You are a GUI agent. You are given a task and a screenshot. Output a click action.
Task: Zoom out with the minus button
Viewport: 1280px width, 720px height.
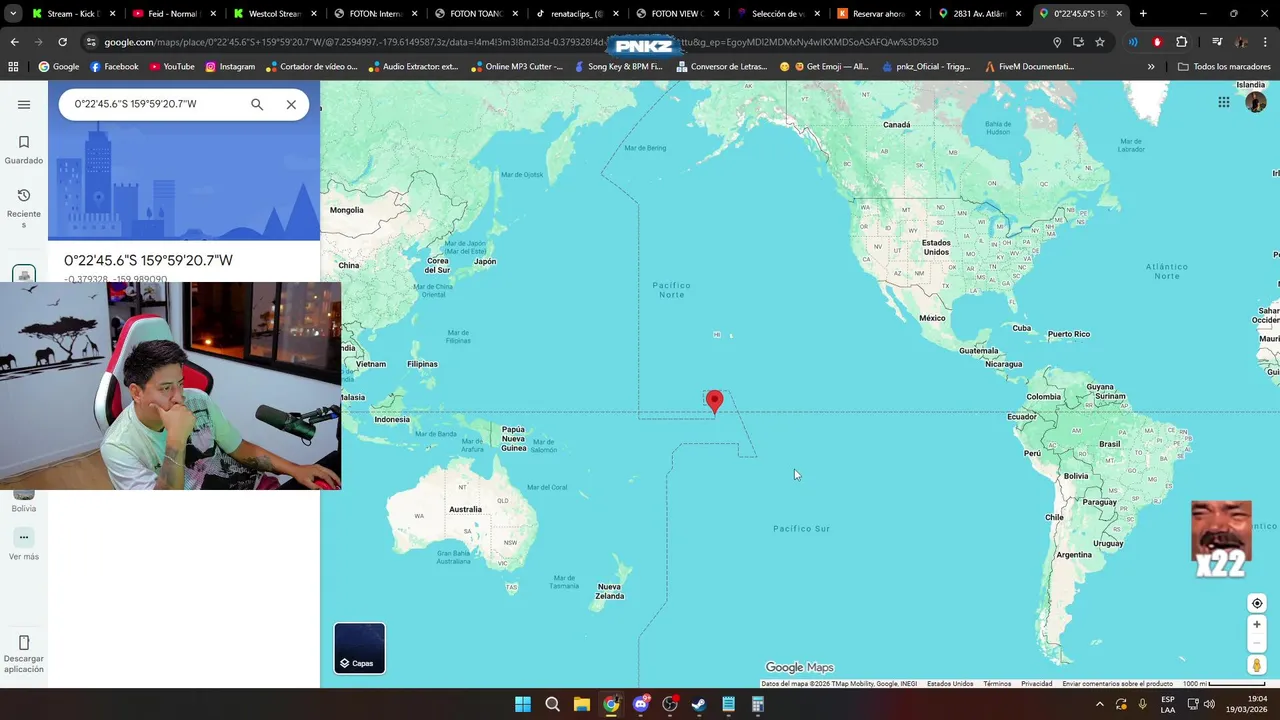[1257, 643]
